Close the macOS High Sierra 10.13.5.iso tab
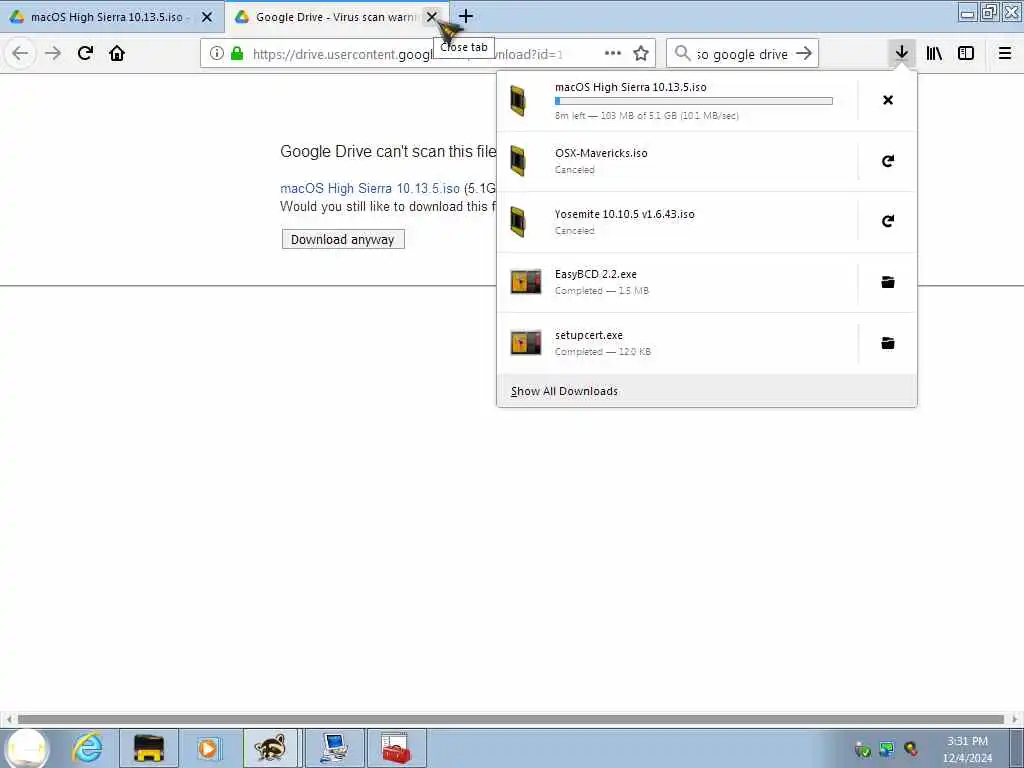This screenshot has height=768, width=1024. tap(207, 17)
